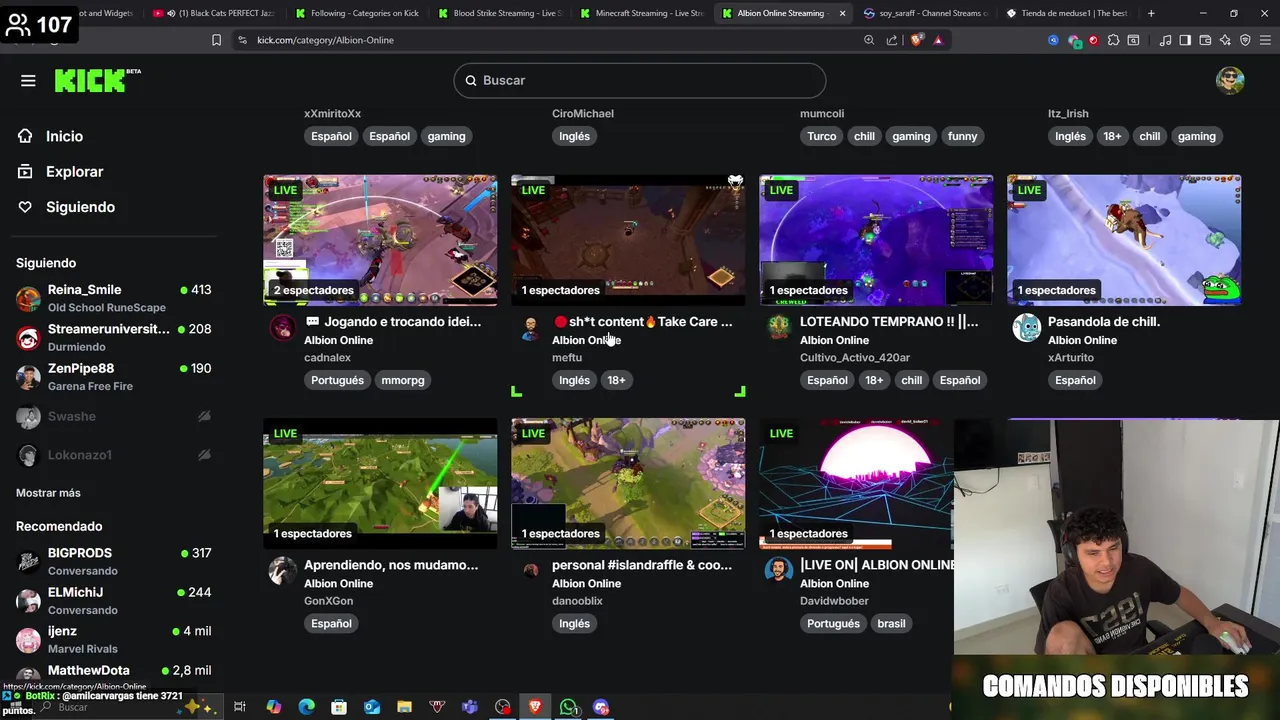Screen dimensions: 1280x720
Task: Switch to soy_saraff Channel Streams tab
Action: click(x=924, y=13)
